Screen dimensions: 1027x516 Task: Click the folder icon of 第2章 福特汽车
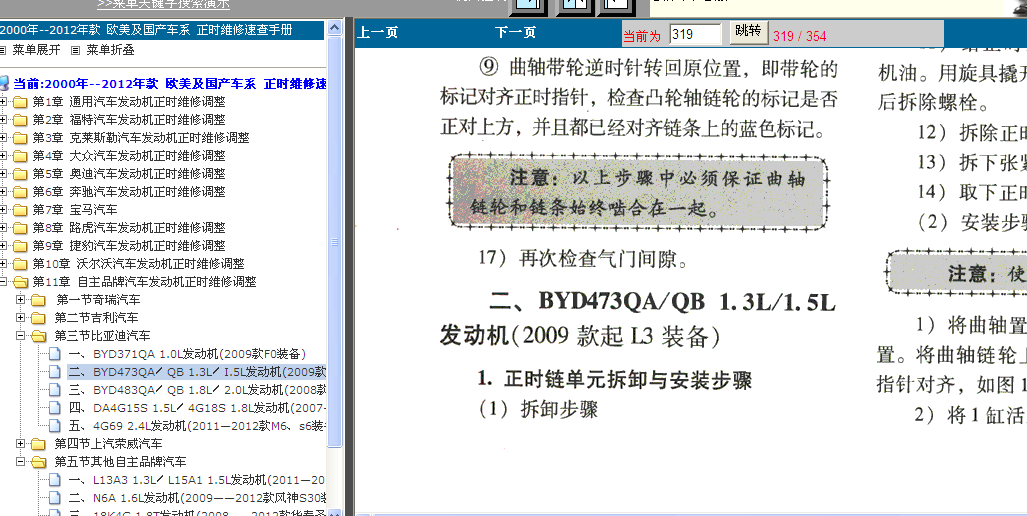click(20, 120)
